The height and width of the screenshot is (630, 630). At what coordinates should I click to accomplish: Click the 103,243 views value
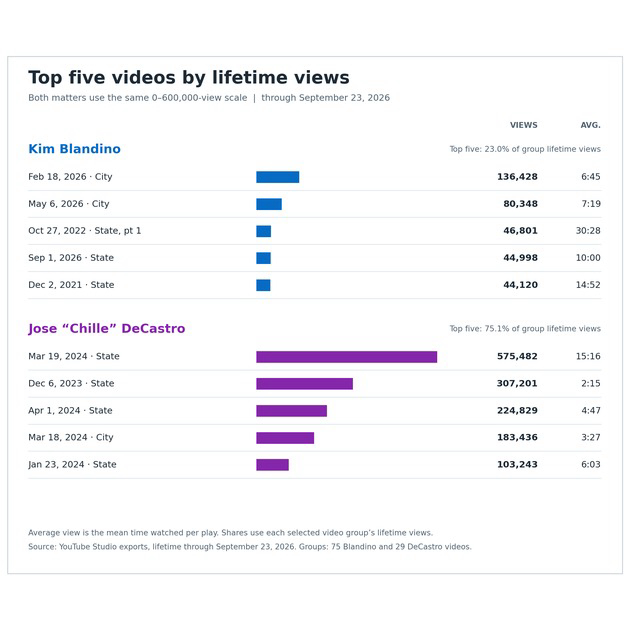pos(517,464)
